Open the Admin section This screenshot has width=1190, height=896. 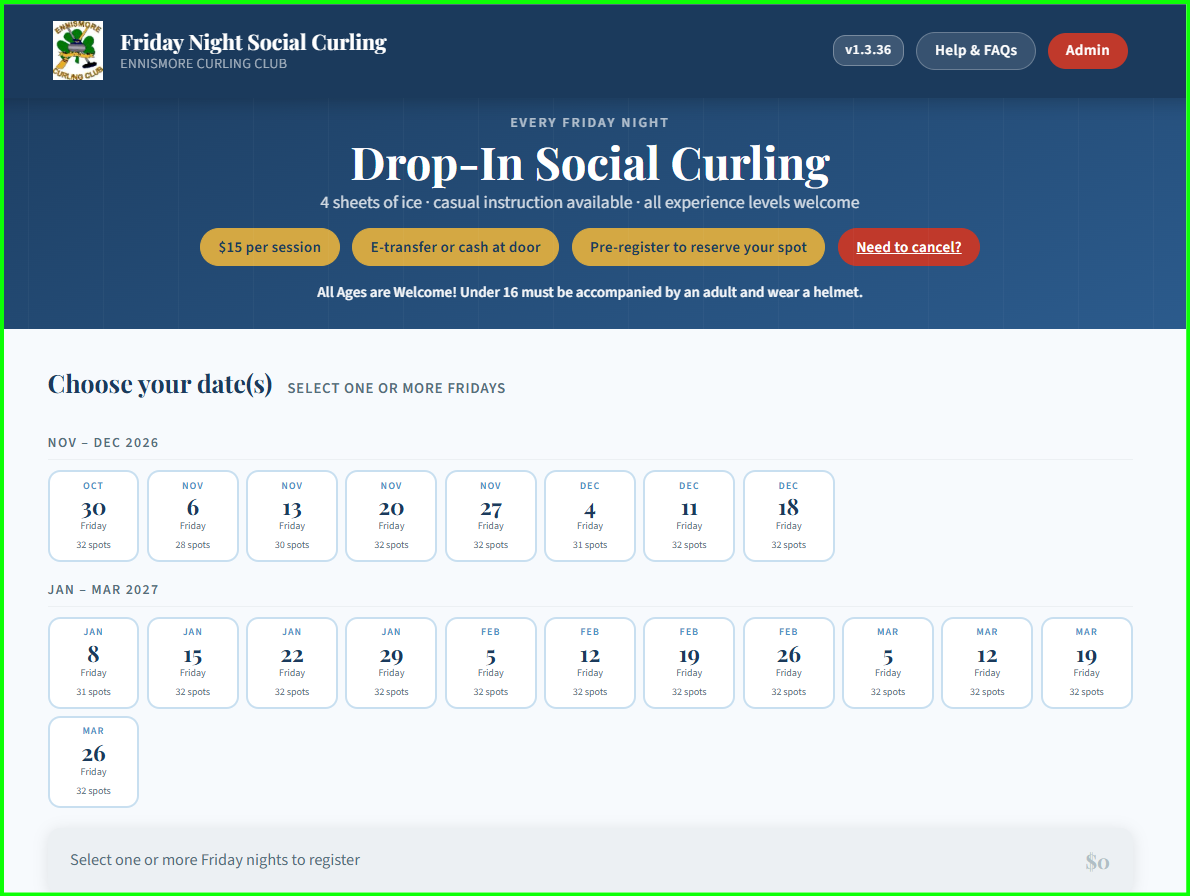1087,51
